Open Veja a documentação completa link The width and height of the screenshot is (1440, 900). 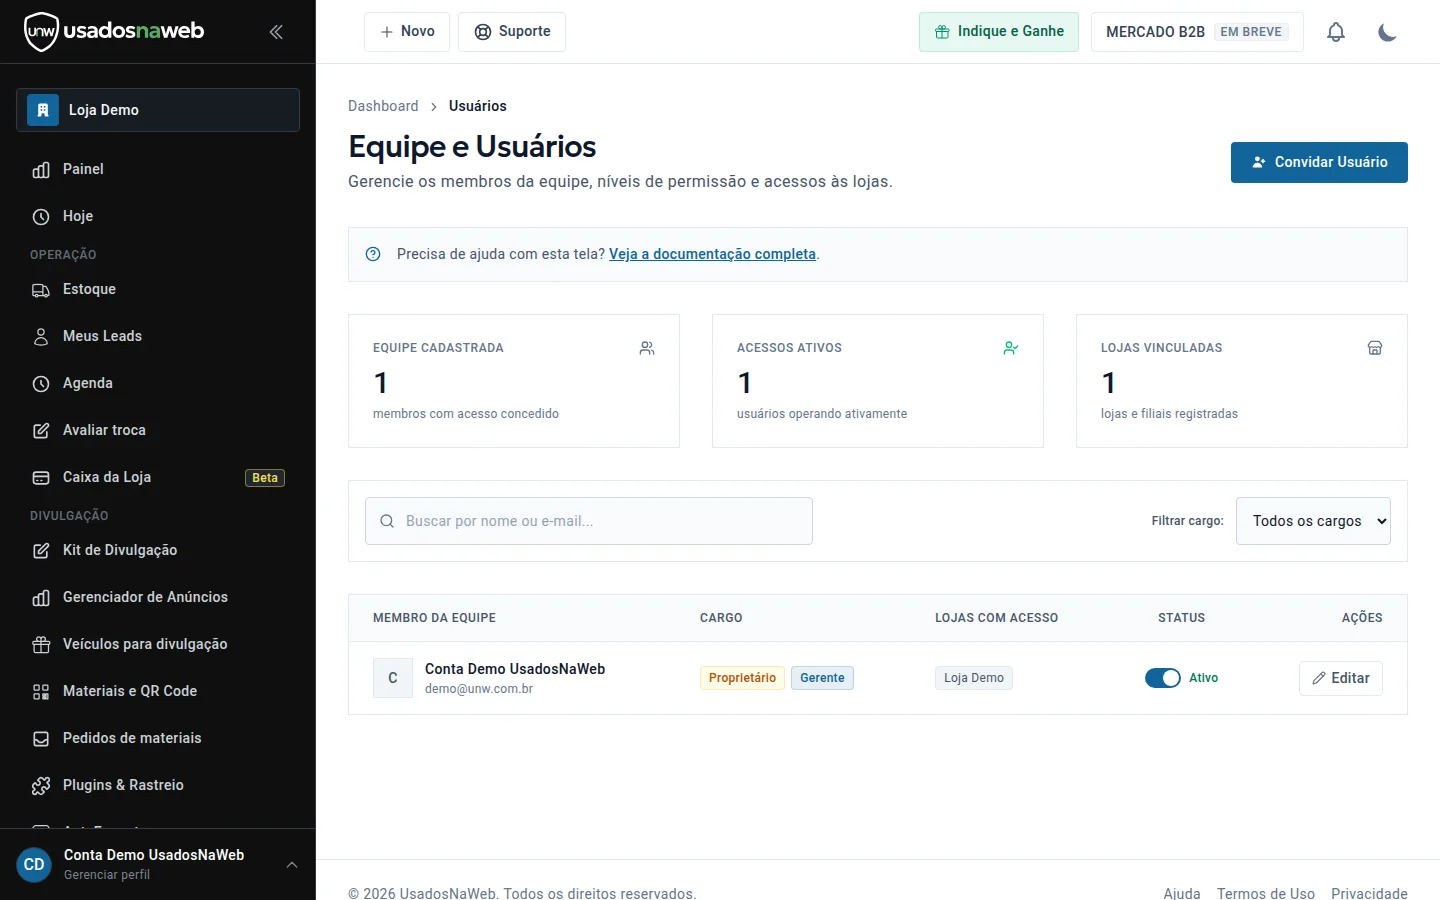712,254
